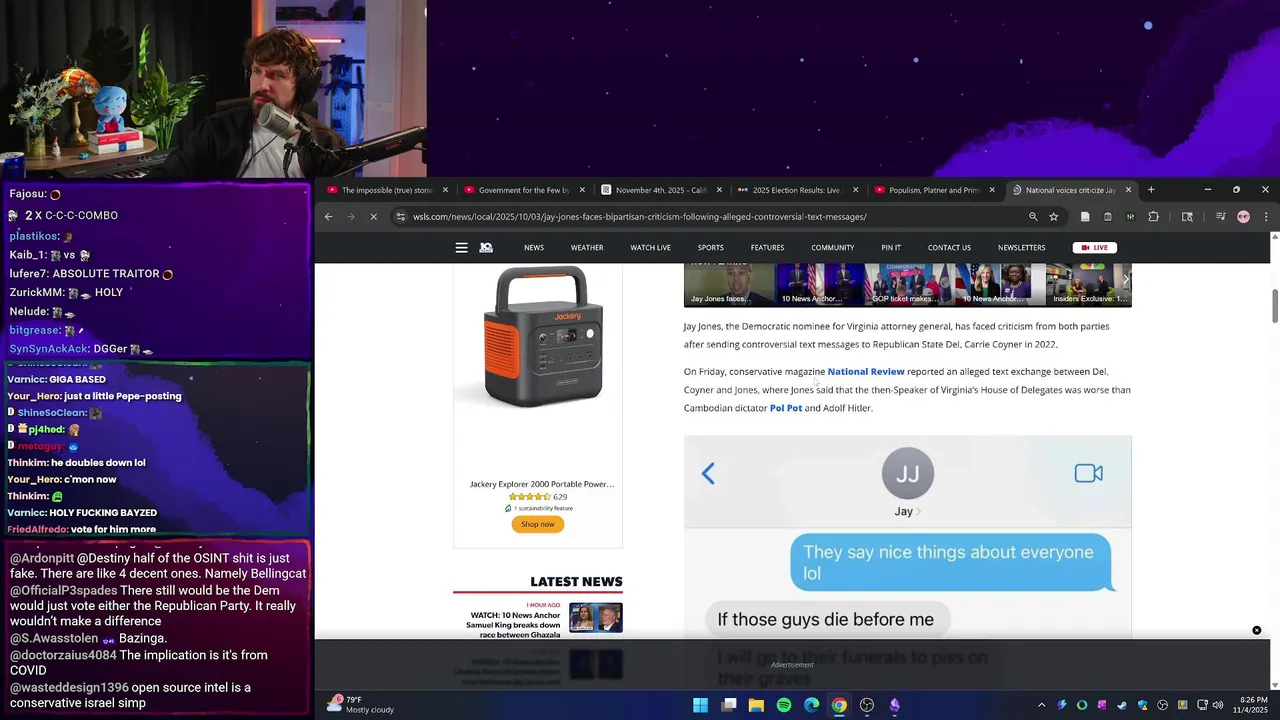Close the 'November 4th, 2025' tab
1280x720 pixels.
point(719,190)
